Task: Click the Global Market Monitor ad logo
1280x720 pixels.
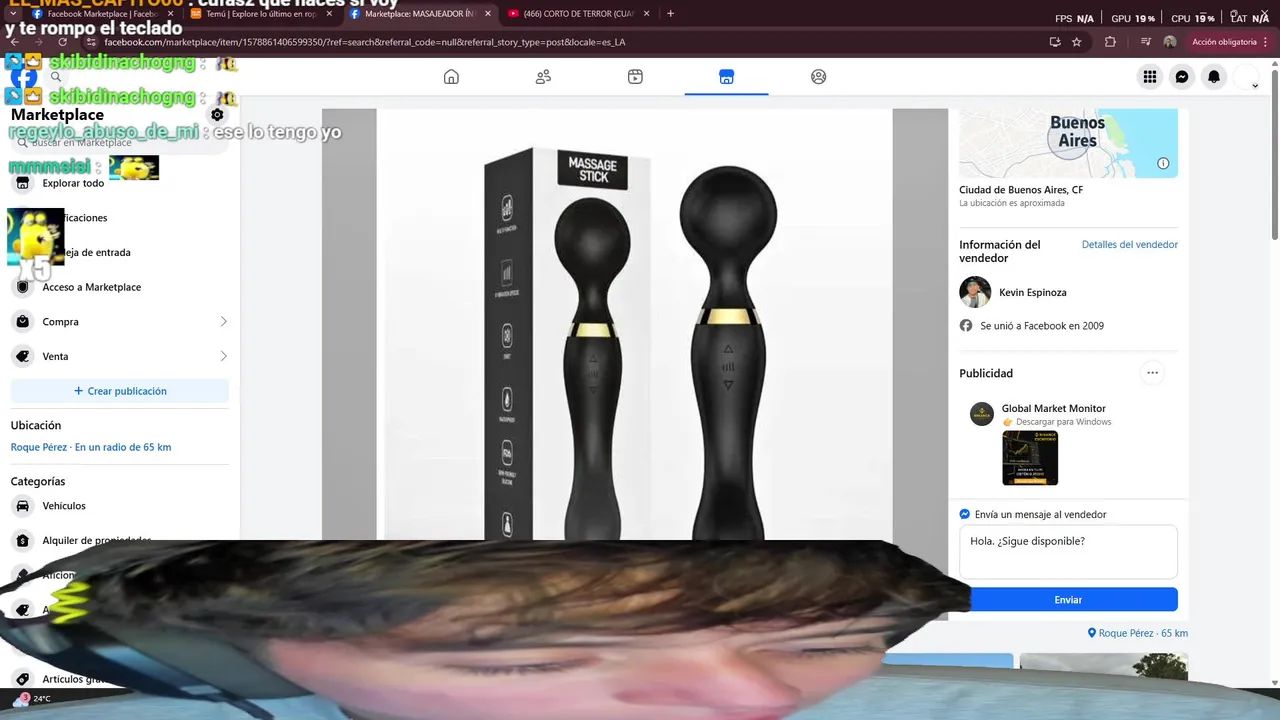Action: tap(982, 414)
